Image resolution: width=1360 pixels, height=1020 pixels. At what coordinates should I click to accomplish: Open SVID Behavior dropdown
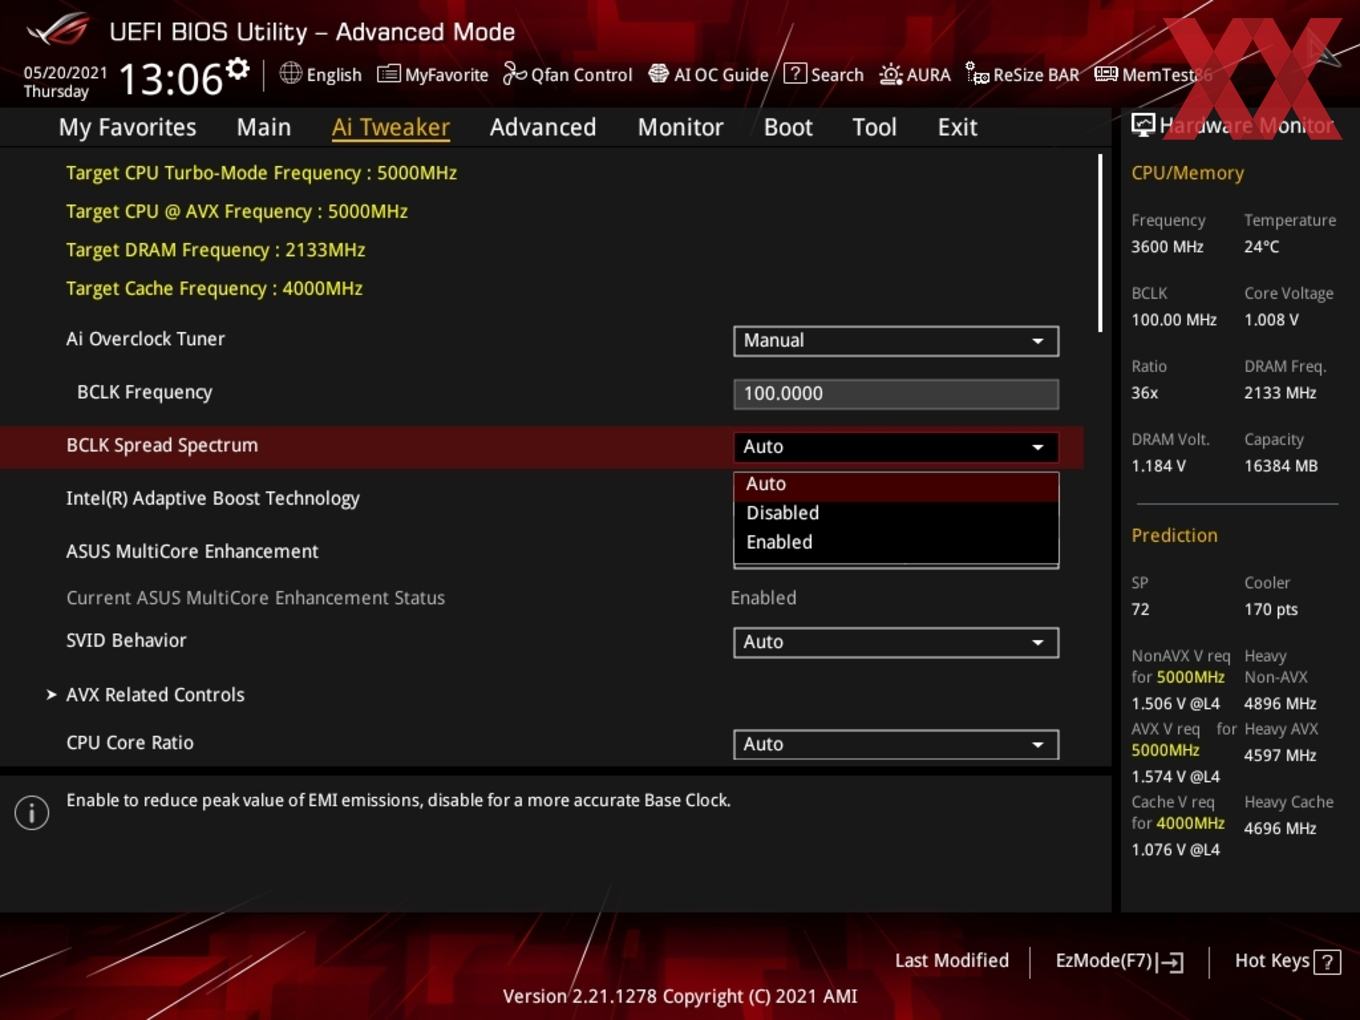(x=896, y=642)
